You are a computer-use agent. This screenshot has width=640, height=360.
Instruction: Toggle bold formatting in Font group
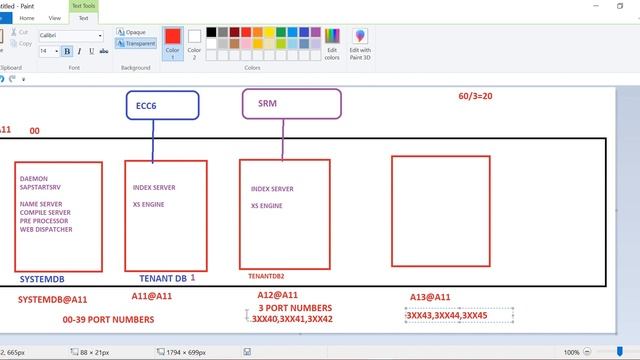(x=67, y=51)
